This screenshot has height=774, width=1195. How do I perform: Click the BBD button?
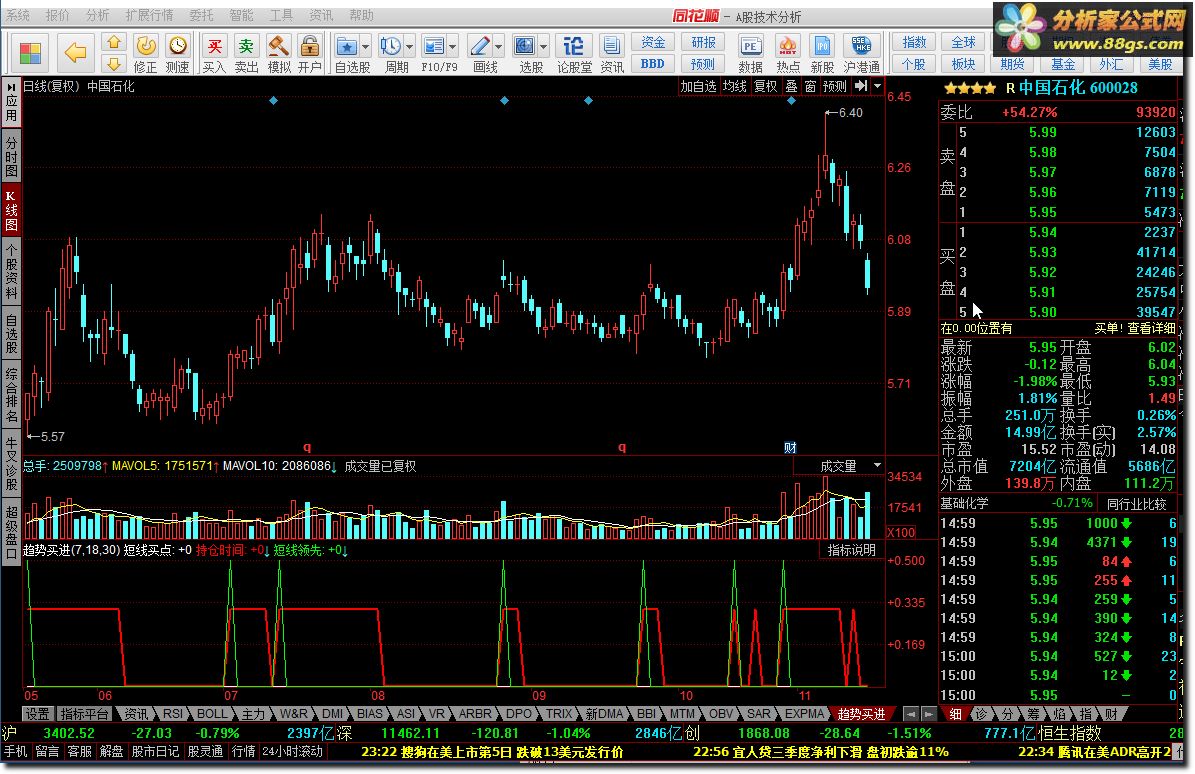[653, 64]
